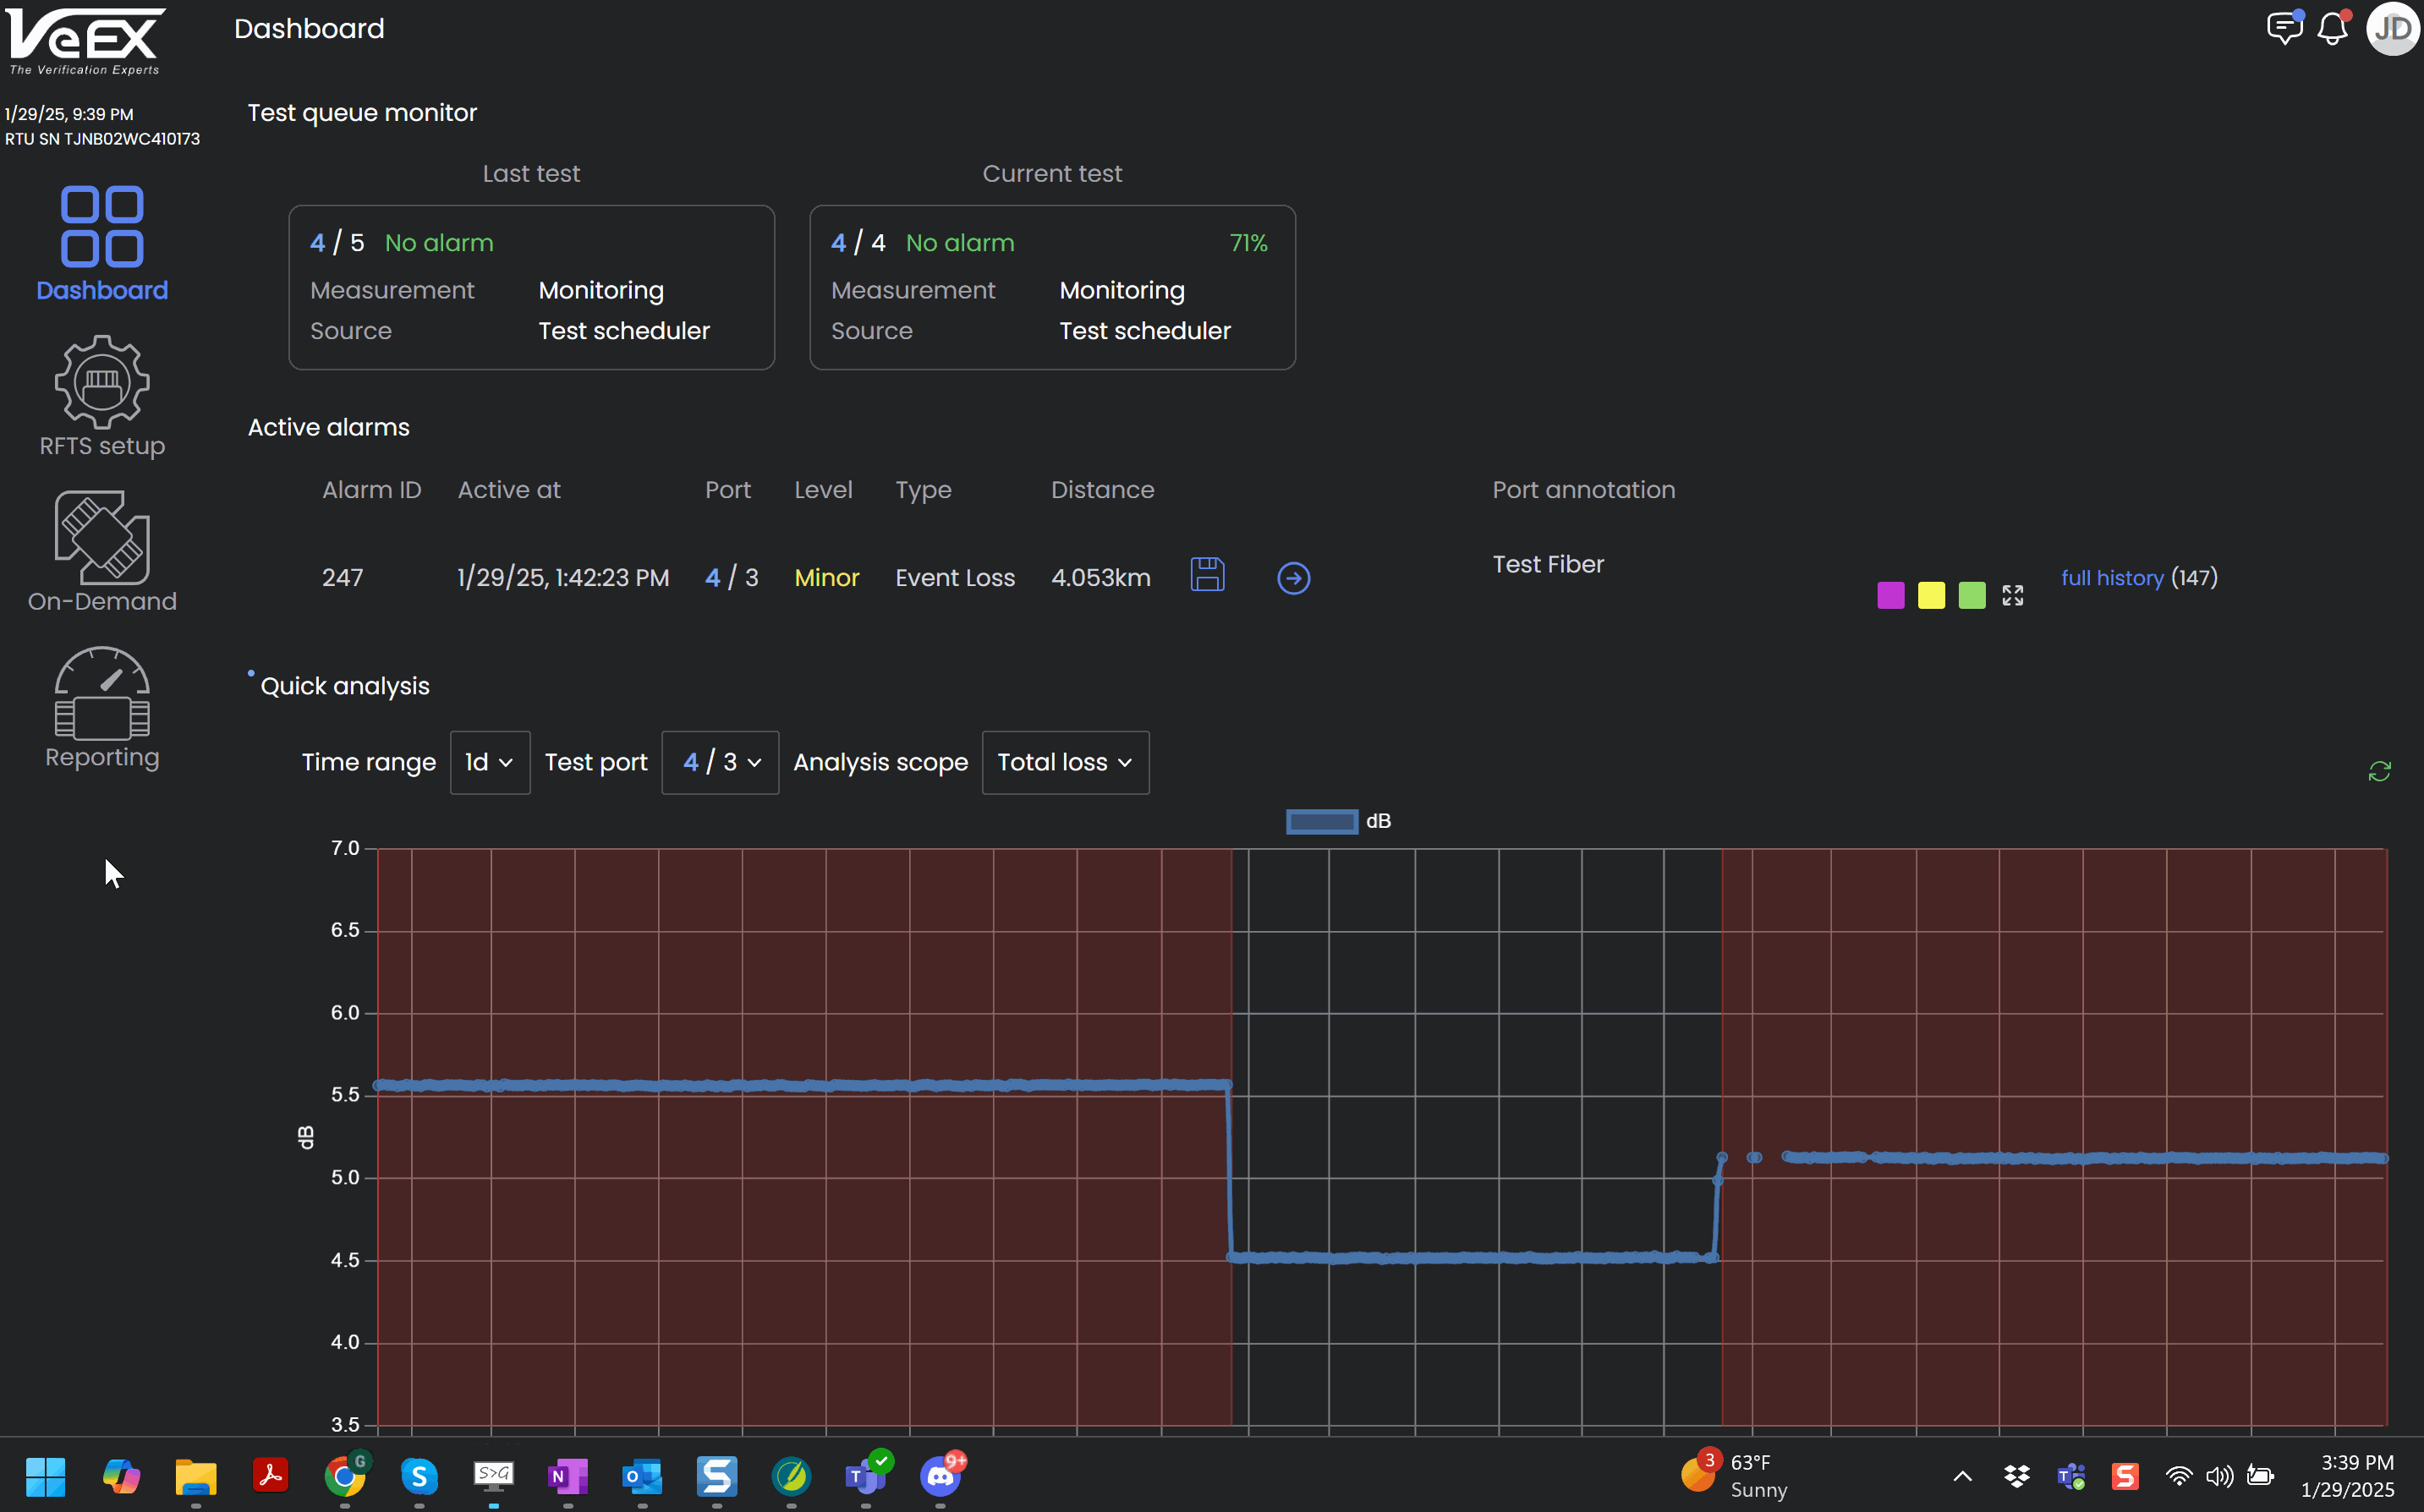Image resolution: width=2424 pixels, height=1512 pixels.
Task: Open Microsoft Teams from the taskbar
Action: point(865,1476)
